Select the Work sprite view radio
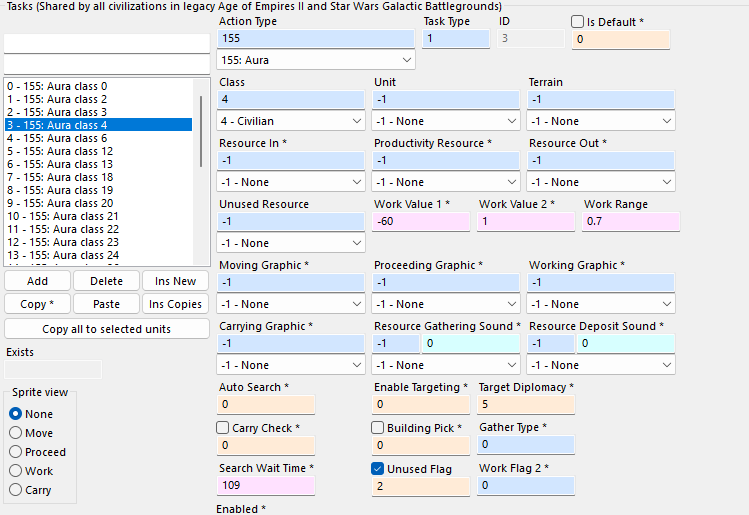 [15, 471]
